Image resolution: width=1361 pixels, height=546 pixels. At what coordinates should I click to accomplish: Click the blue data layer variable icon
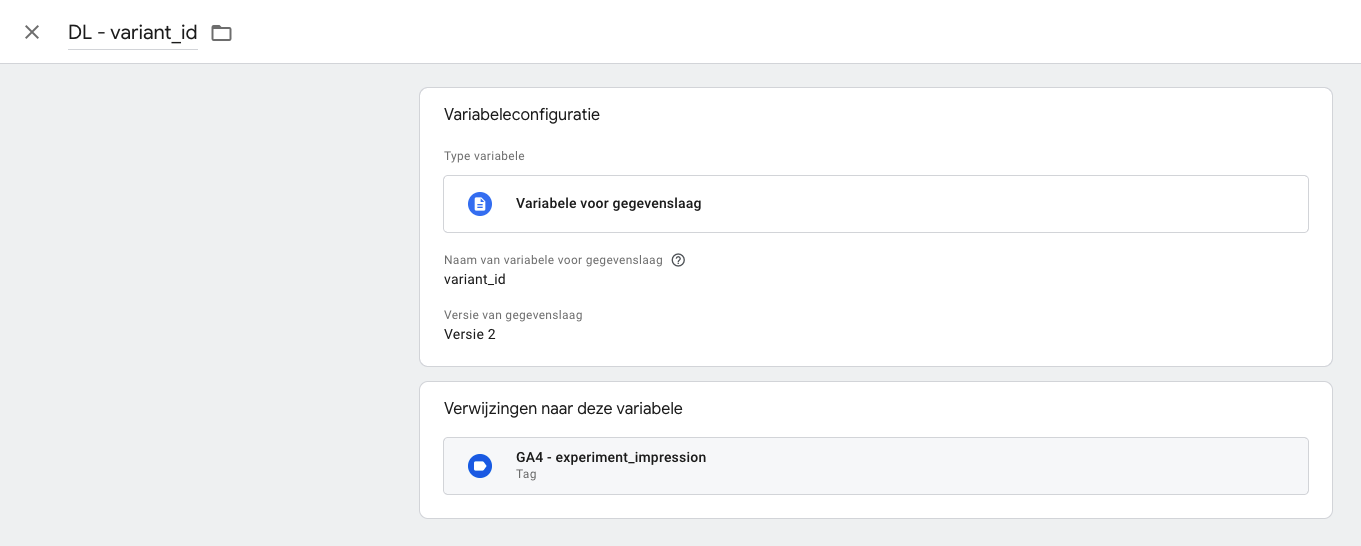[x=480, y=204]
